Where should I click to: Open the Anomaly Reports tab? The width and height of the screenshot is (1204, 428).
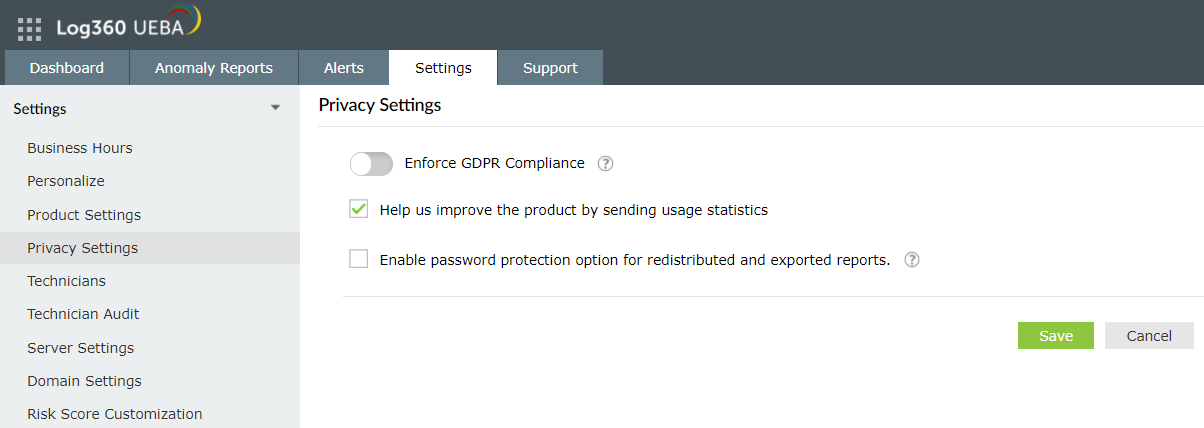pyautogui.click(x=214, y=68)
